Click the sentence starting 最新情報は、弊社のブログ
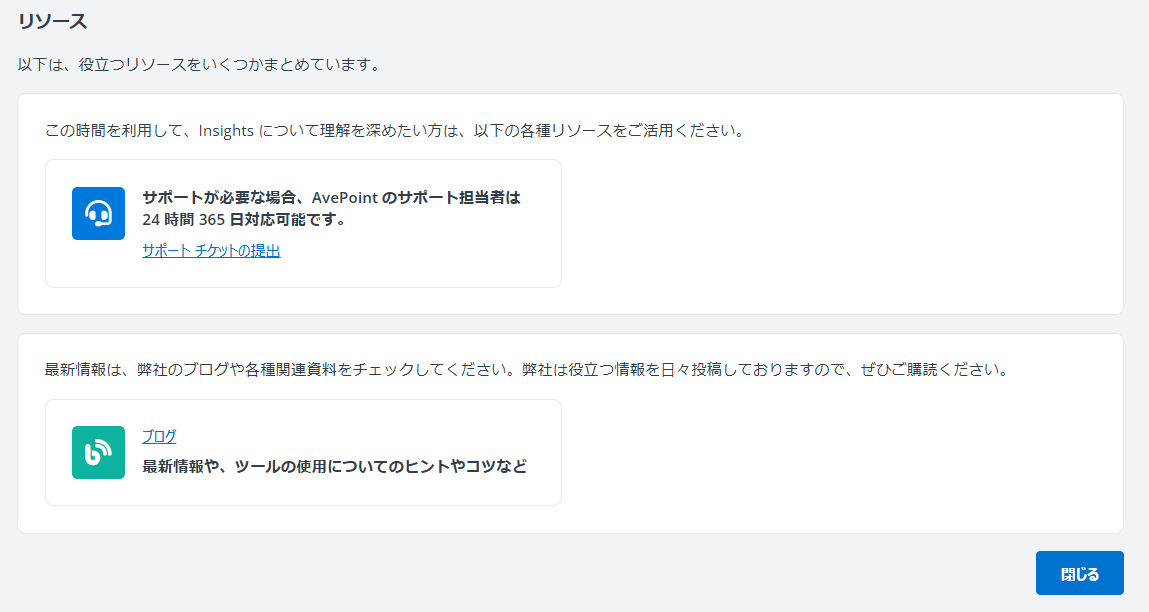 [527, 369]
